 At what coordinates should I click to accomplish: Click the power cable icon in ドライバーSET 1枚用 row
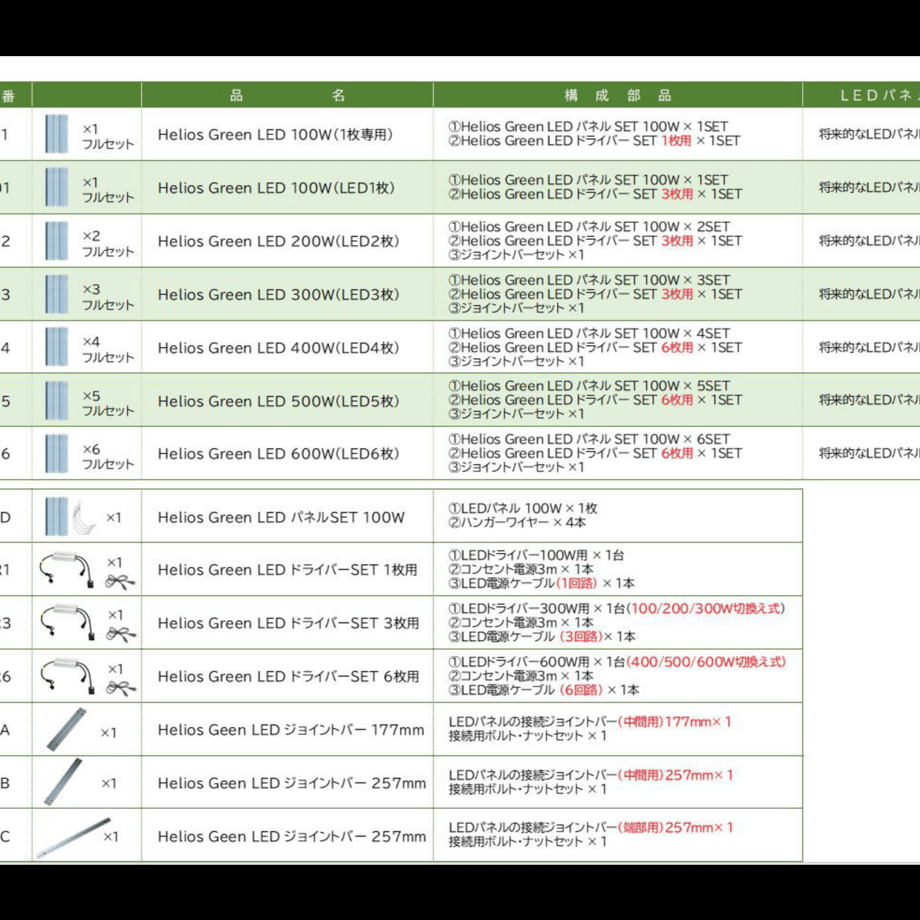point(120,581)
